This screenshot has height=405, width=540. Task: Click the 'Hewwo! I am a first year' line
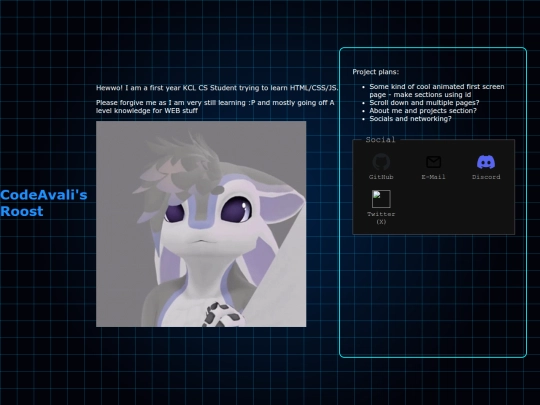point(217,88)
